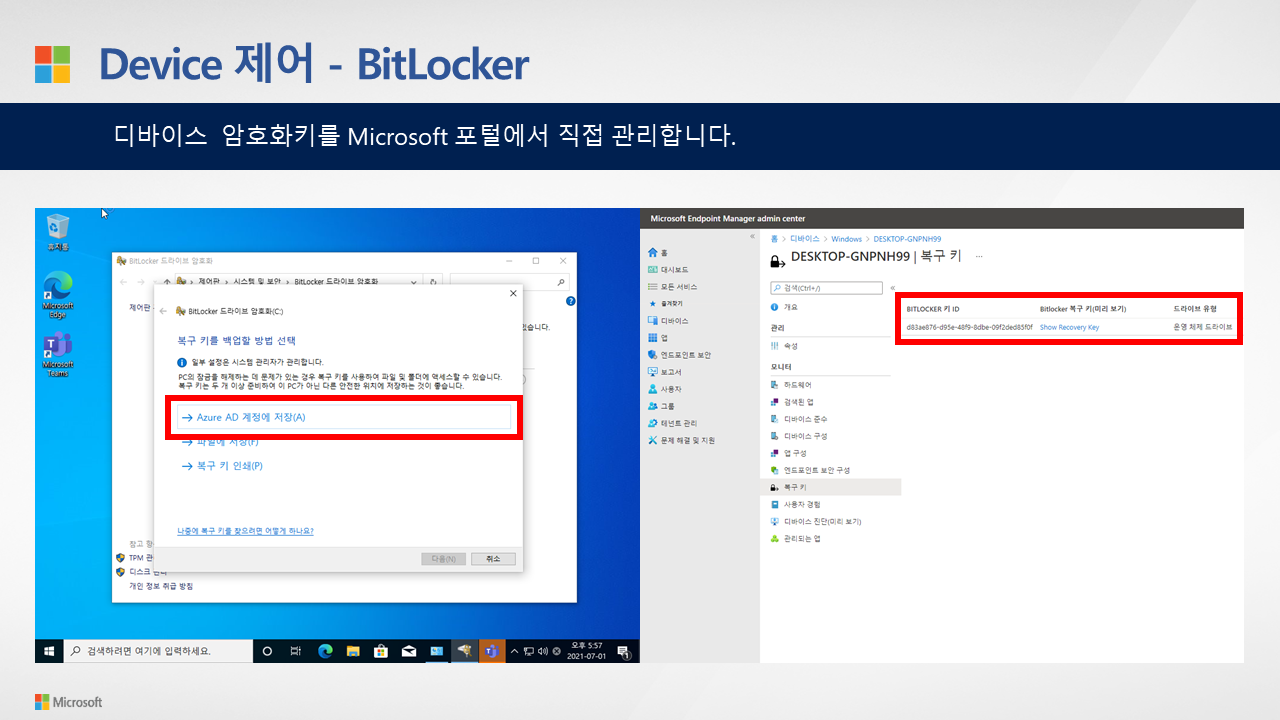Screen dimensions: 1280x720
Task: Open the Microsoft Edge desktop shortcut
Action: [x=58, y=294]
